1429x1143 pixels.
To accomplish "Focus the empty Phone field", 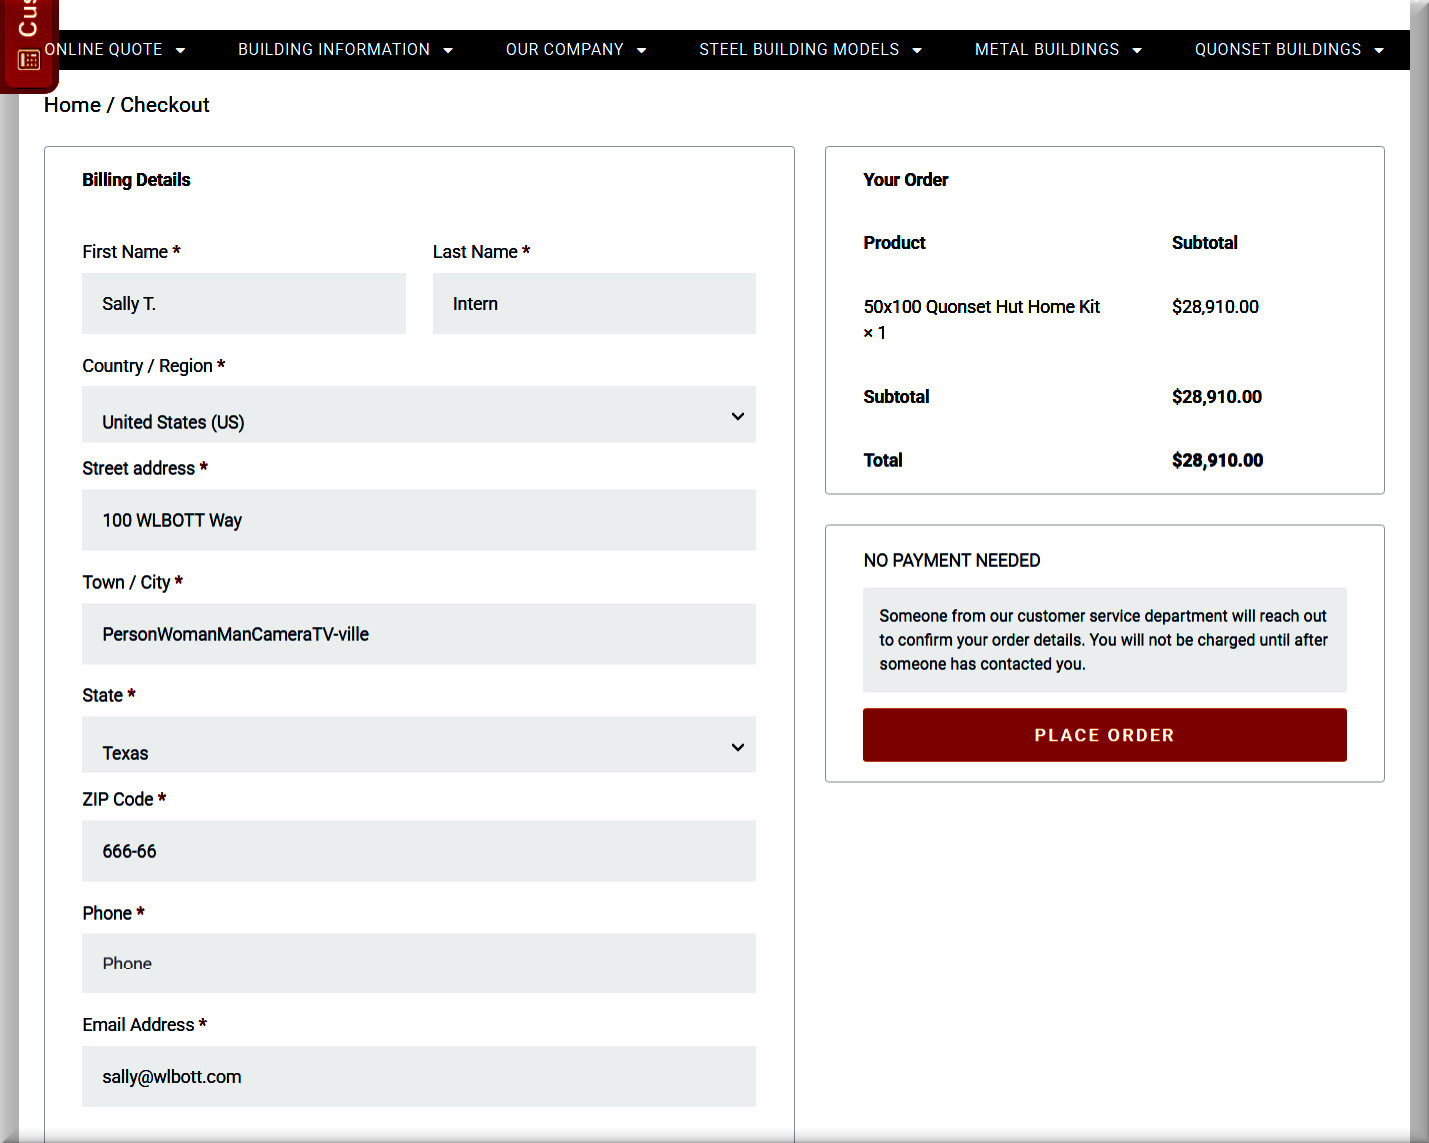I will (x=418, y=963).
